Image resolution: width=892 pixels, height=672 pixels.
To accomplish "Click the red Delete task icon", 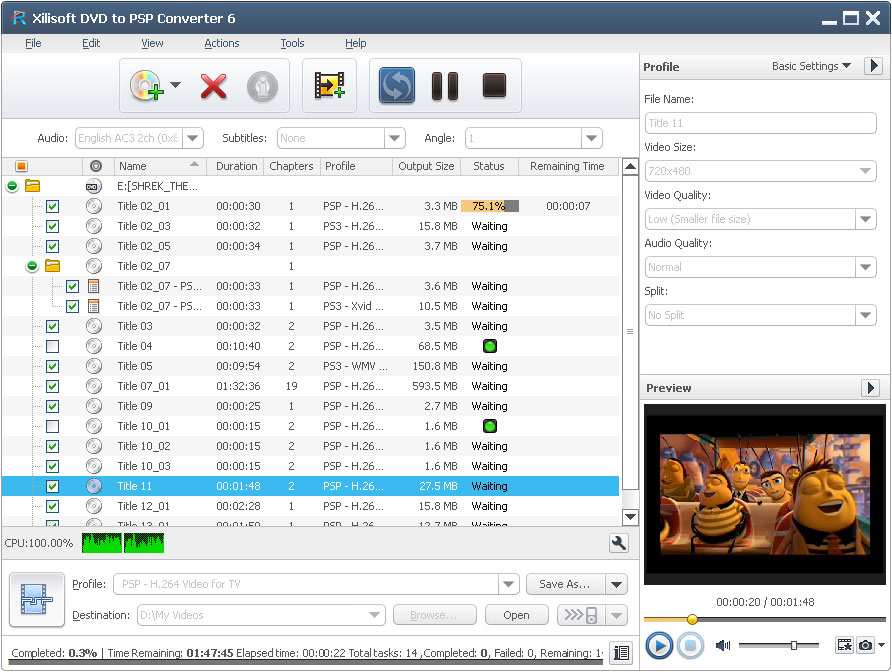I will [x=213, y=86].
